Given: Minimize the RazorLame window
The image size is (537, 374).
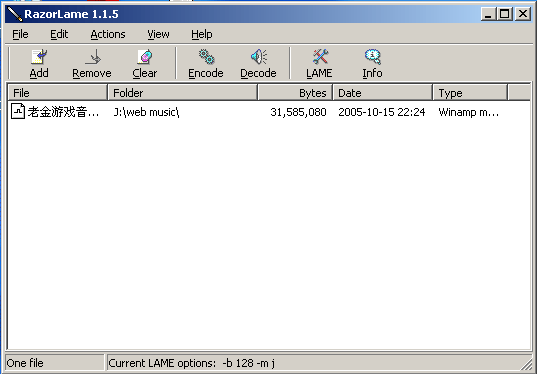Looking at the screenshot, I should pos(488,14).
